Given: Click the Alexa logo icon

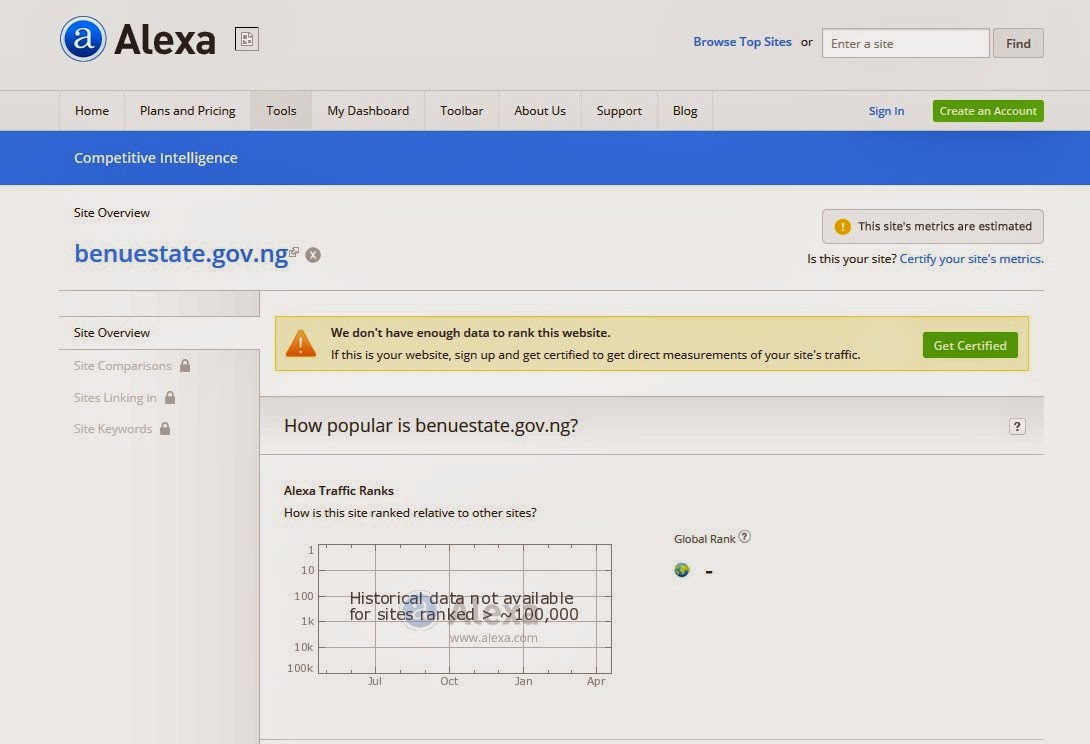Looking at the screenshot, I should (x=83, y=39).
